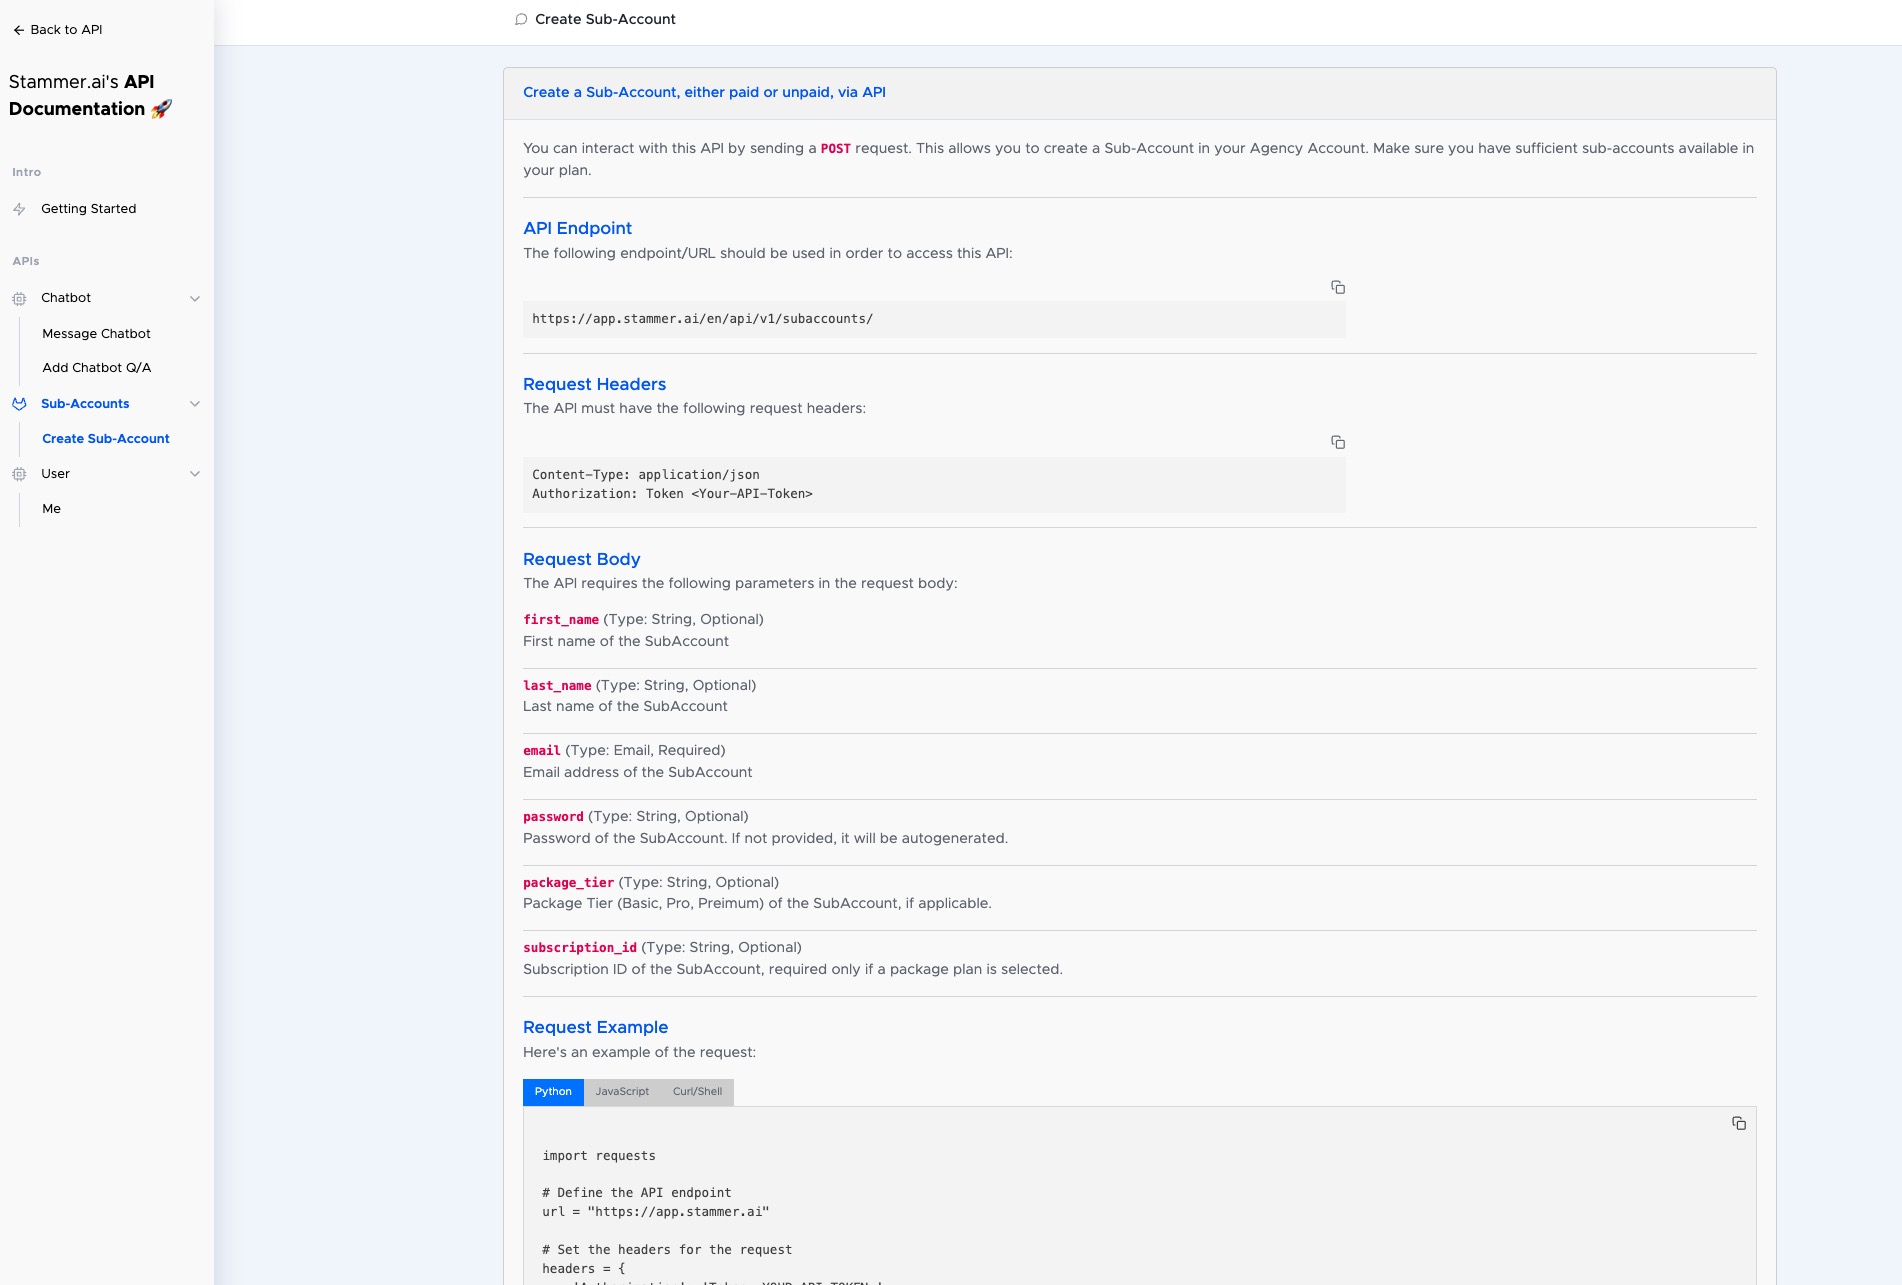1902x1285 pixels.
Task: Open the Getting Started page
Action: [88, 209]
